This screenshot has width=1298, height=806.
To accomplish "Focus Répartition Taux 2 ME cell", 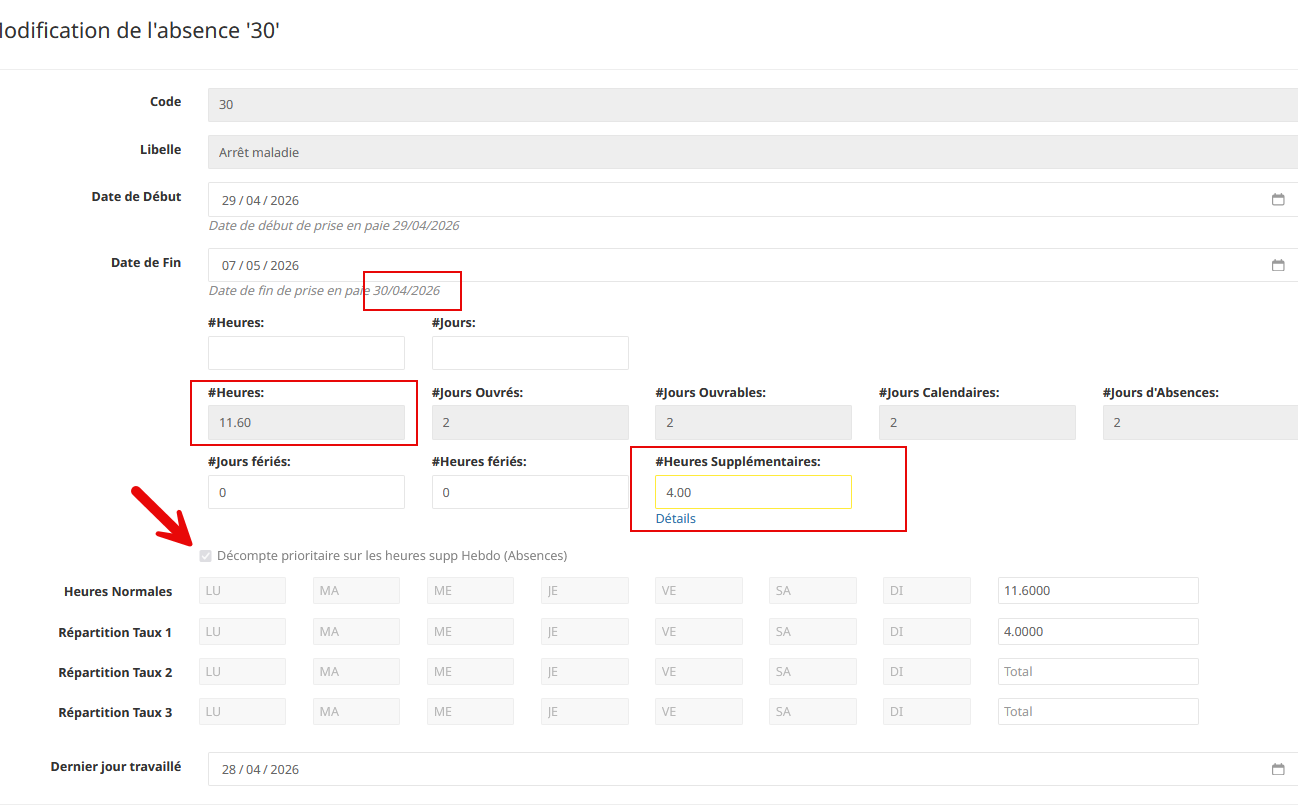I will [x=470, y=672].
